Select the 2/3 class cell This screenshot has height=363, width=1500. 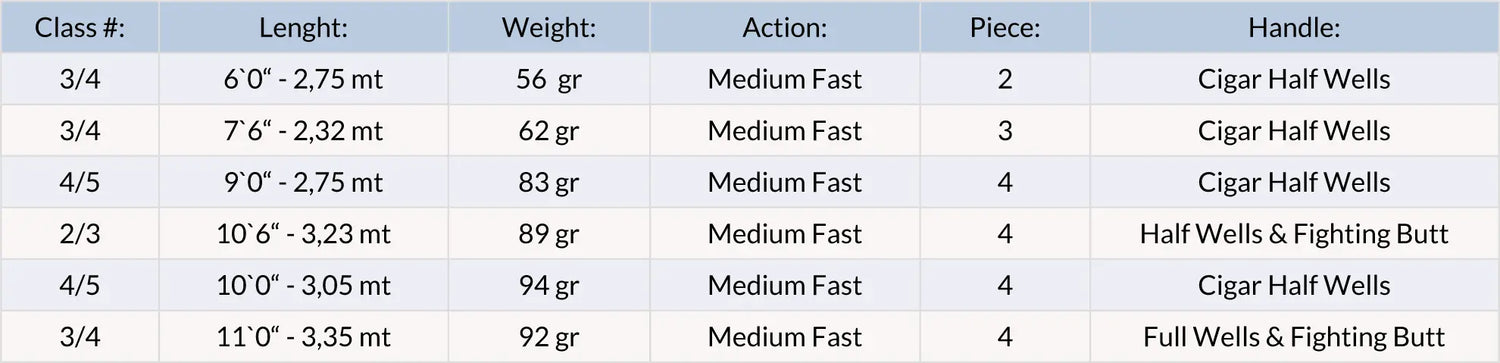(x=80, y=234)
